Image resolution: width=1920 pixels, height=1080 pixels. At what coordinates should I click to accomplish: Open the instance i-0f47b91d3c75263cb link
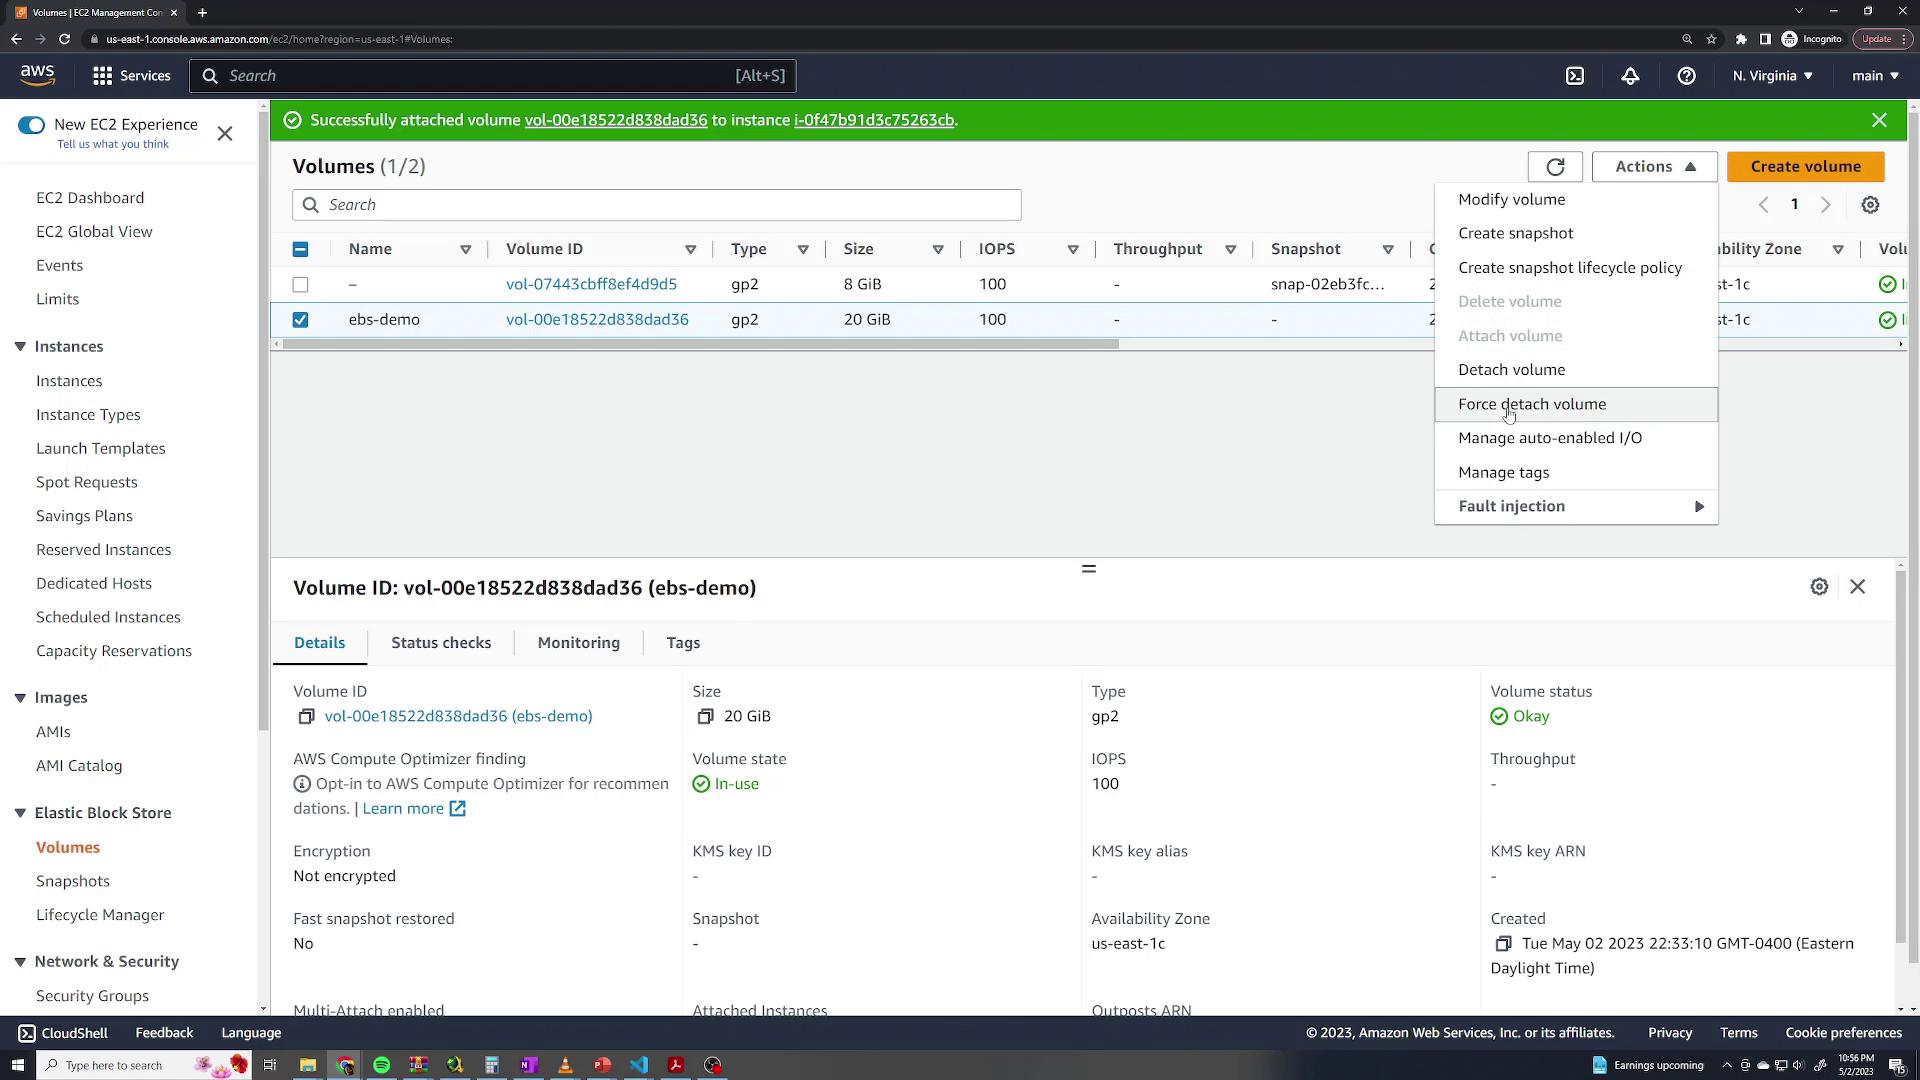pyautogui.click(x=873, y=120)
